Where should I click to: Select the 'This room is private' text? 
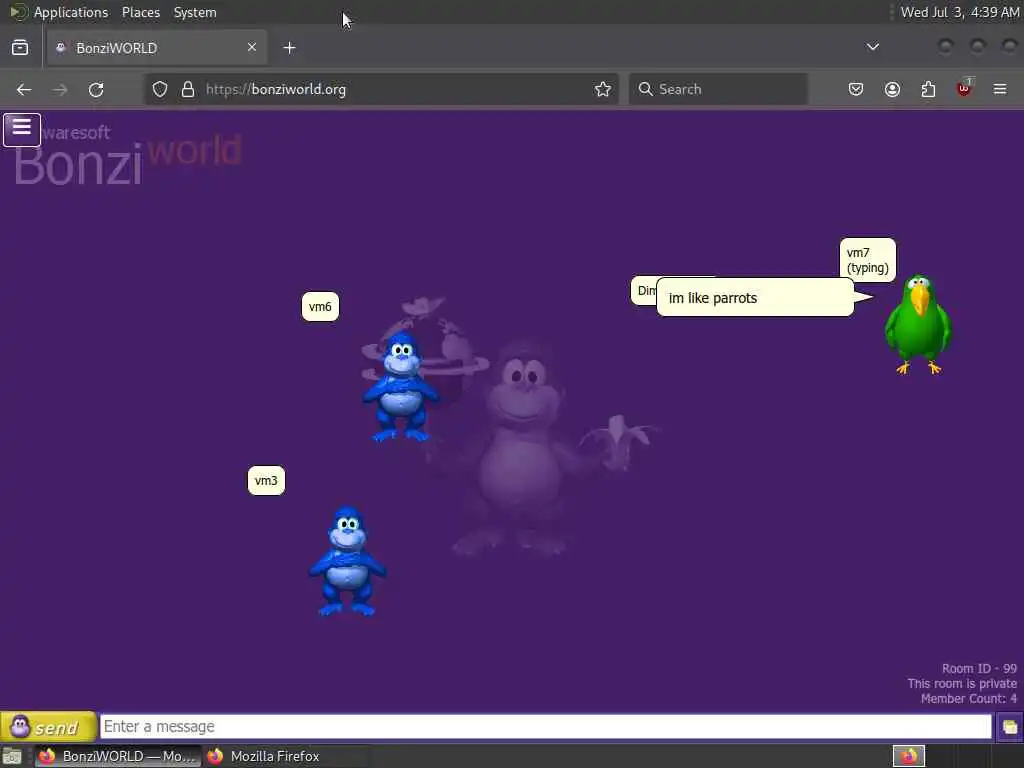(962, 684)
